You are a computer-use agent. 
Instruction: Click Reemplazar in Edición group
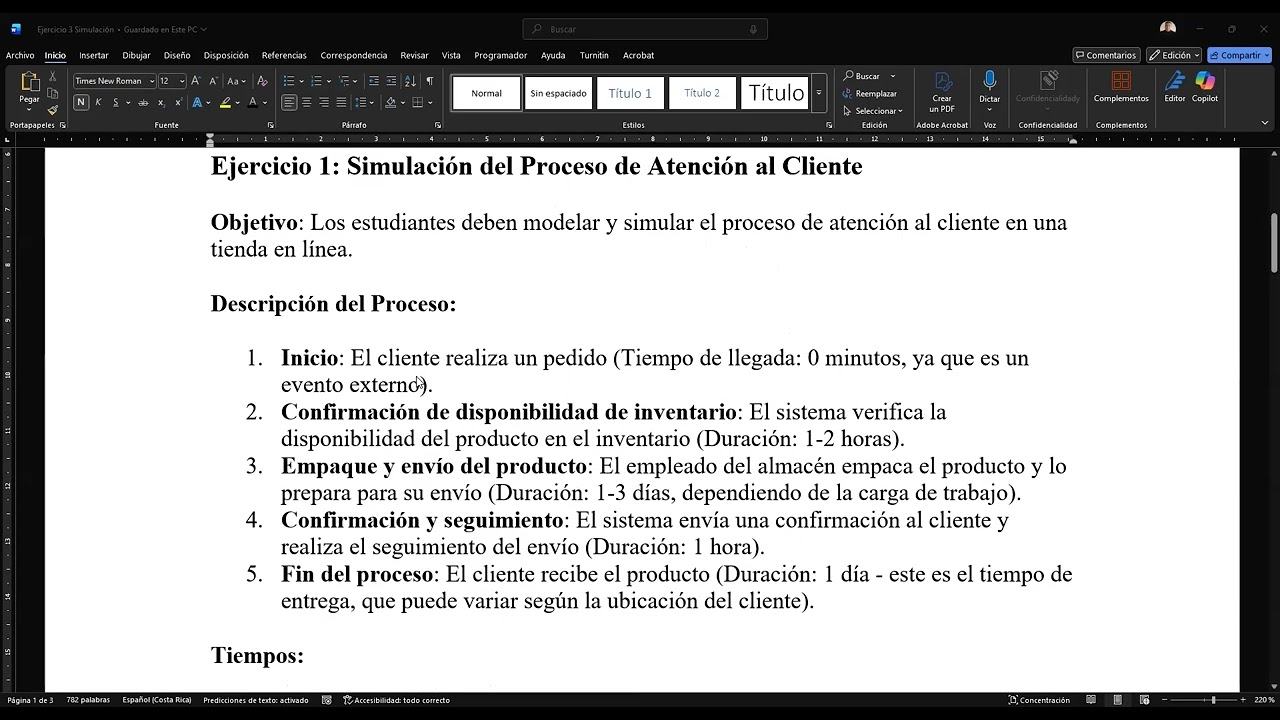tap(870, 93)
